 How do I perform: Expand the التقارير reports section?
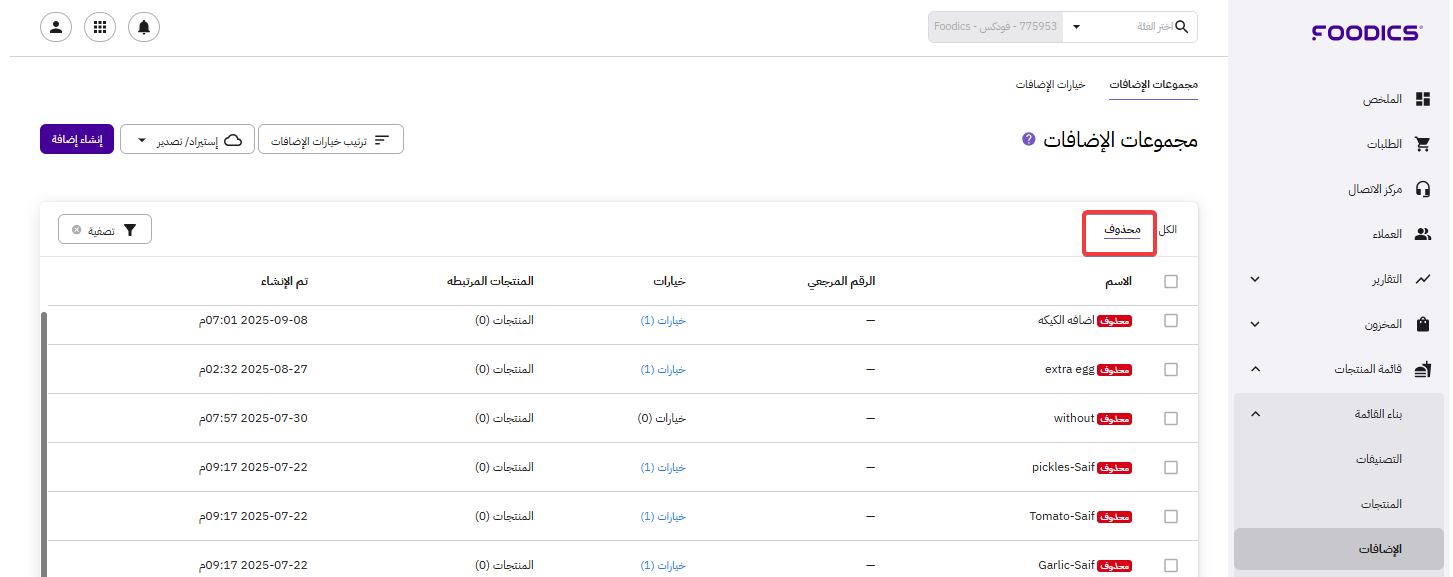1255,279
